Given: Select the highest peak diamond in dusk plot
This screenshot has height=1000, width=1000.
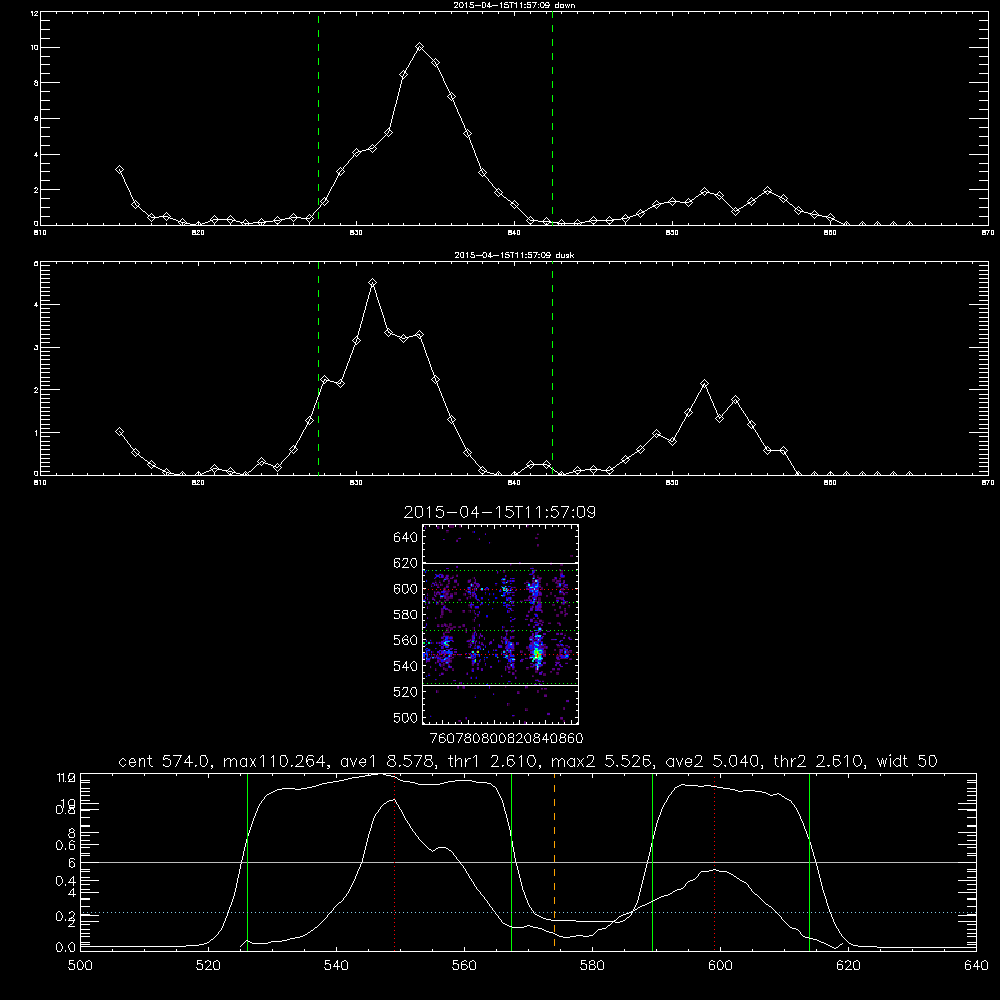Looking at the screenshot, I should pos(372,283).
